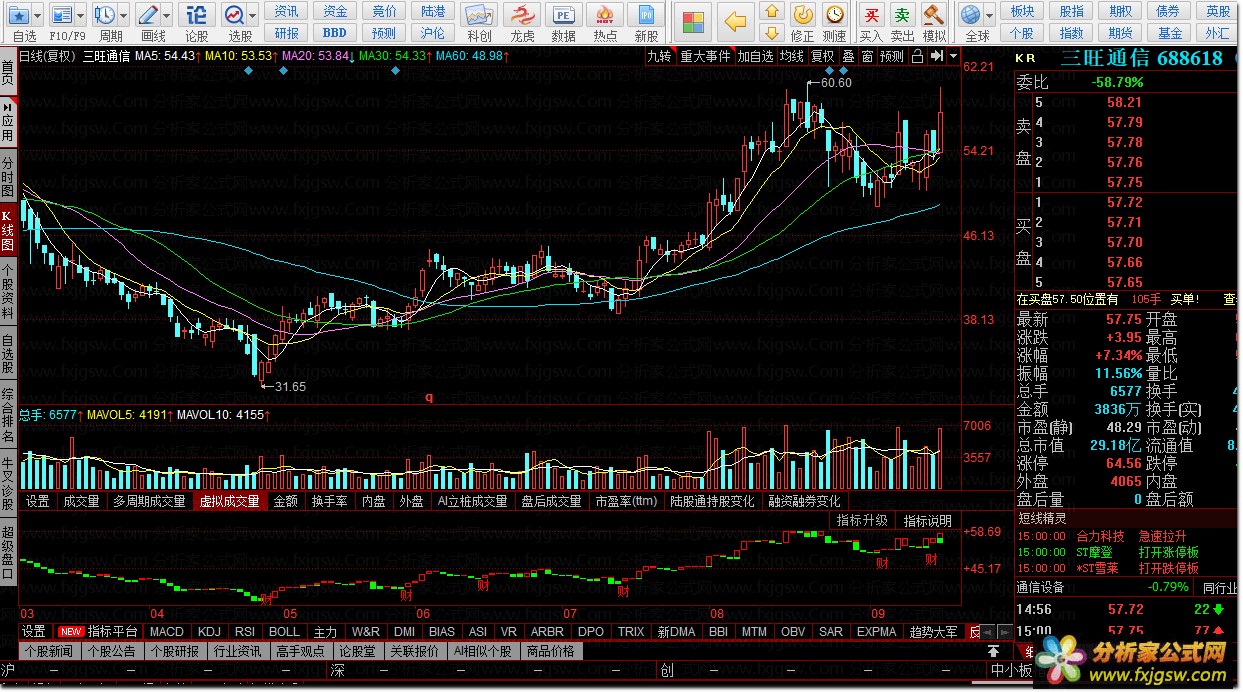Viewport: 1243px width, 692px height.
Task: Open the 测速 speed test clock icon
Action: click(835, 14)
